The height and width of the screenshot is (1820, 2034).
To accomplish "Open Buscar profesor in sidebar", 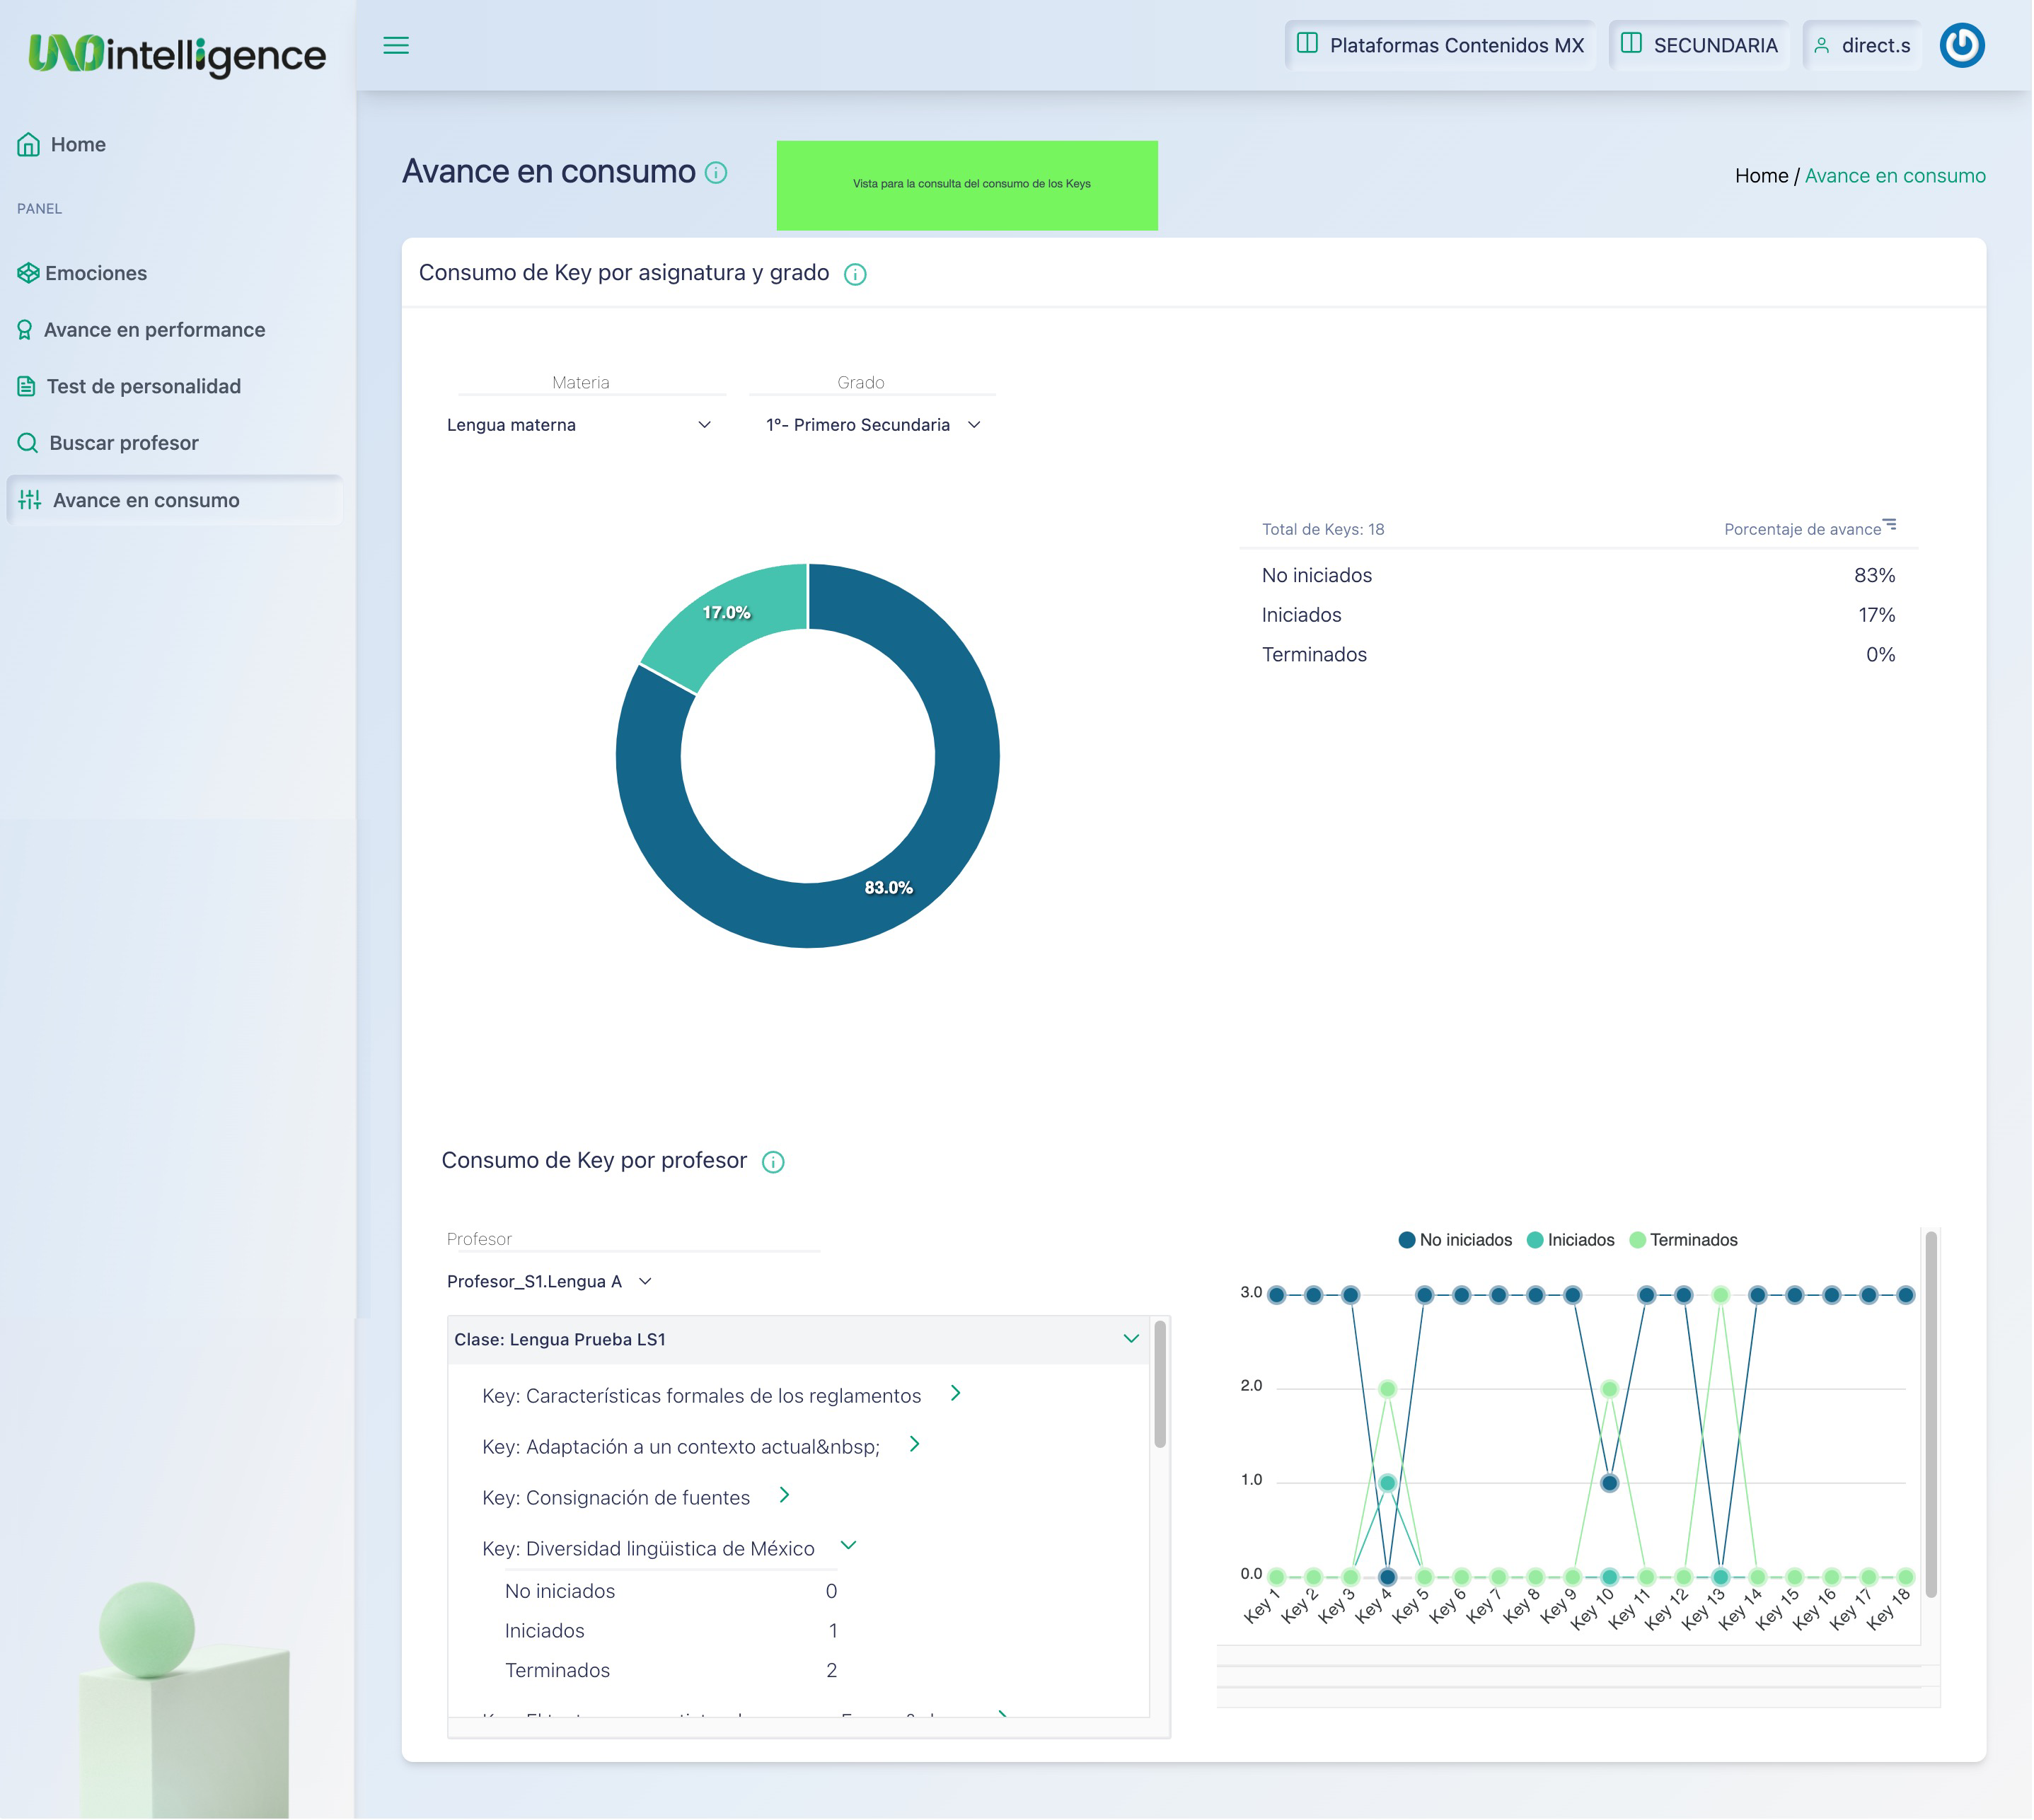I will coord(123,443).
